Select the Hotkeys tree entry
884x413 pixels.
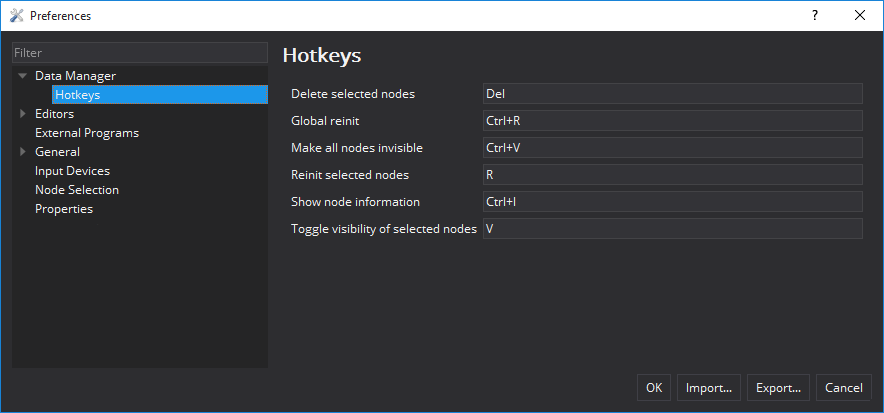pyautogui.click(x=160, y=95)
